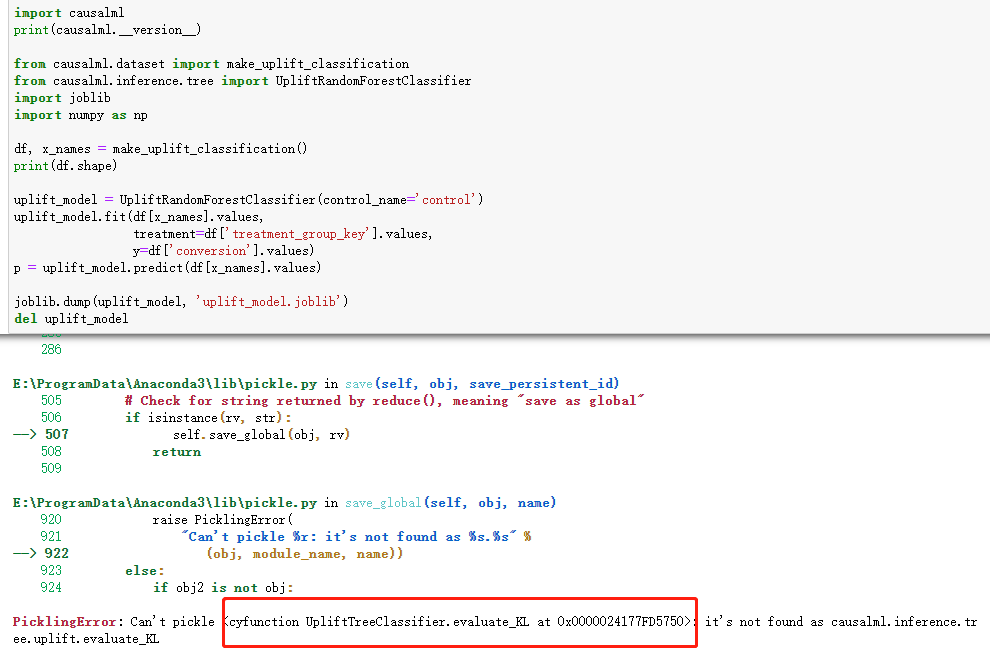The height and width of the screenshot is (653, 990).
Task: Click the arrow at line 922
Action: pos(24,553)
